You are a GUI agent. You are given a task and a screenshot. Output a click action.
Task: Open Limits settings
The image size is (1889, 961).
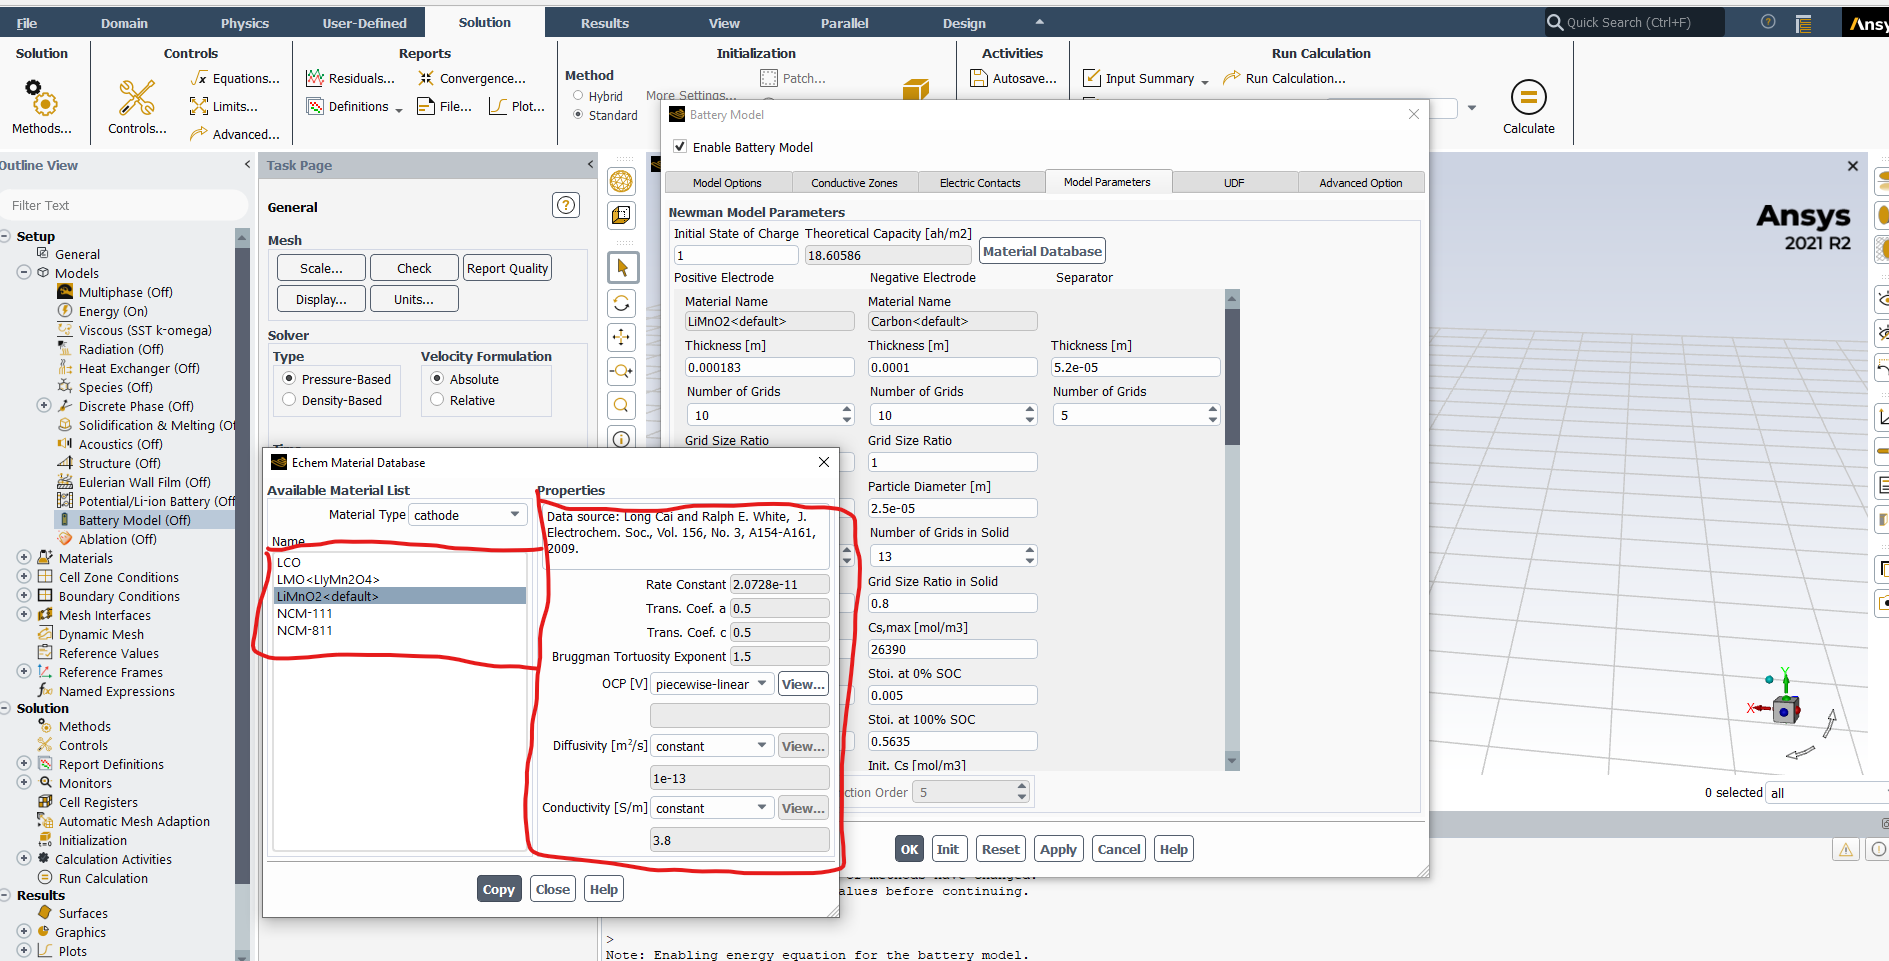pyautogui.click(x=224, y=106)
